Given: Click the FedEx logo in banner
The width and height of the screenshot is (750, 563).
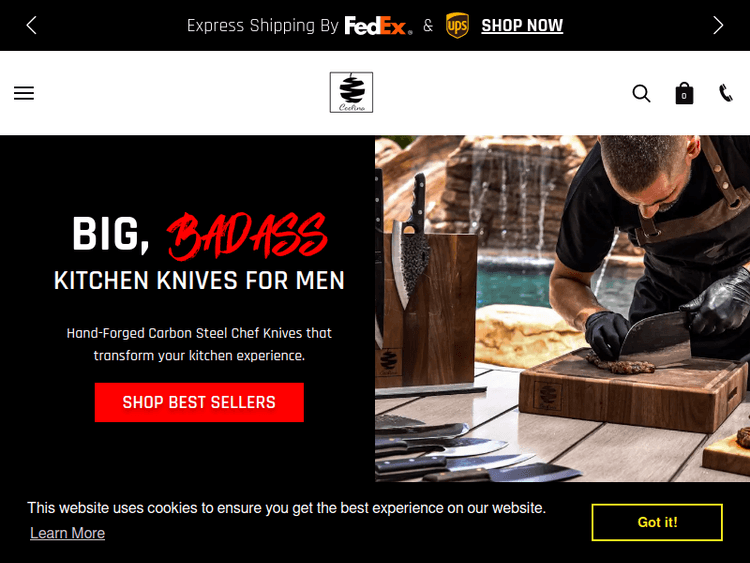Looking at the screenshot, I should coord(378,26).
